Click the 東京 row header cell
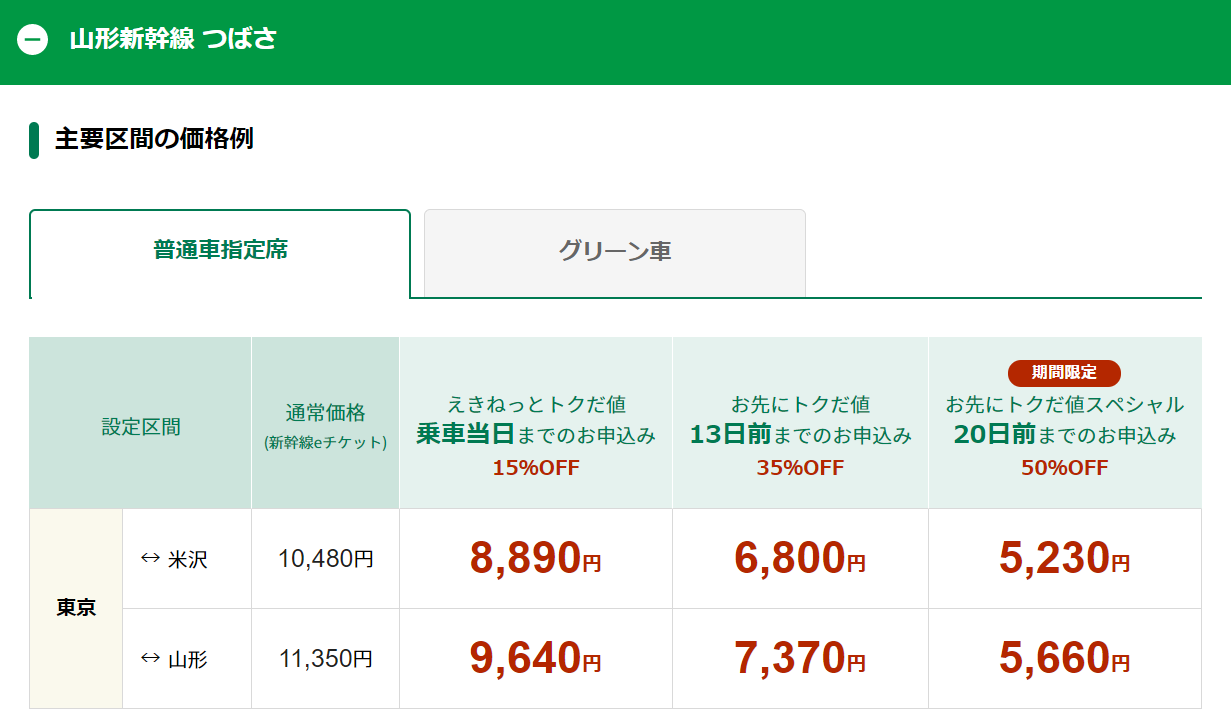 pos(76,608)
